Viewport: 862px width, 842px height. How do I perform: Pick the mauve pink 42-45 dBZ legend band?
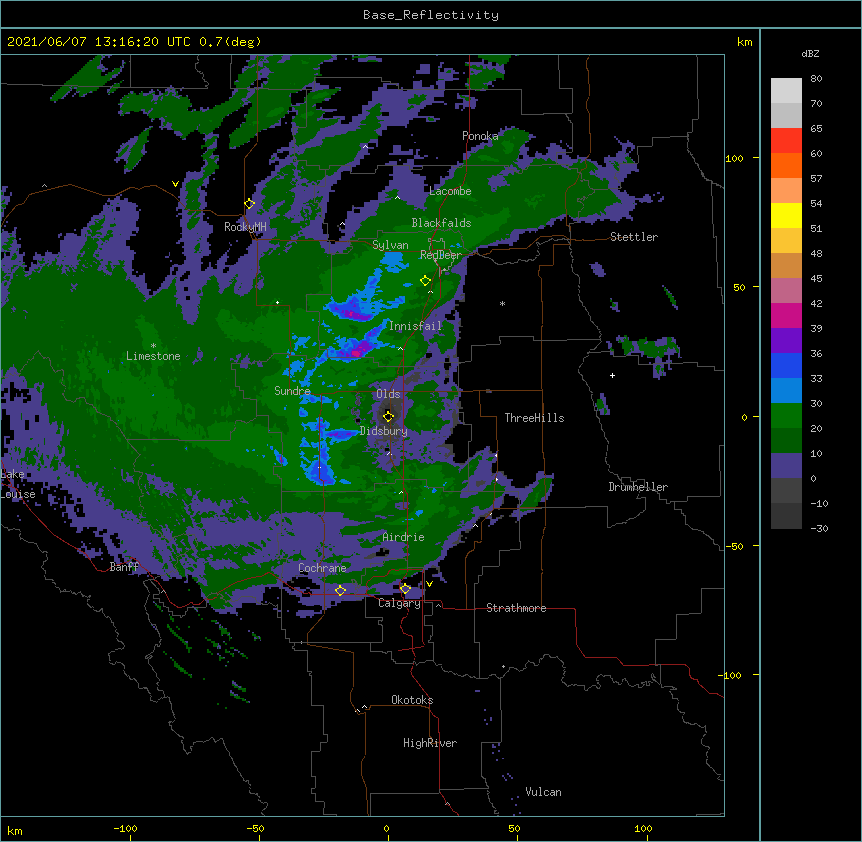786,290
